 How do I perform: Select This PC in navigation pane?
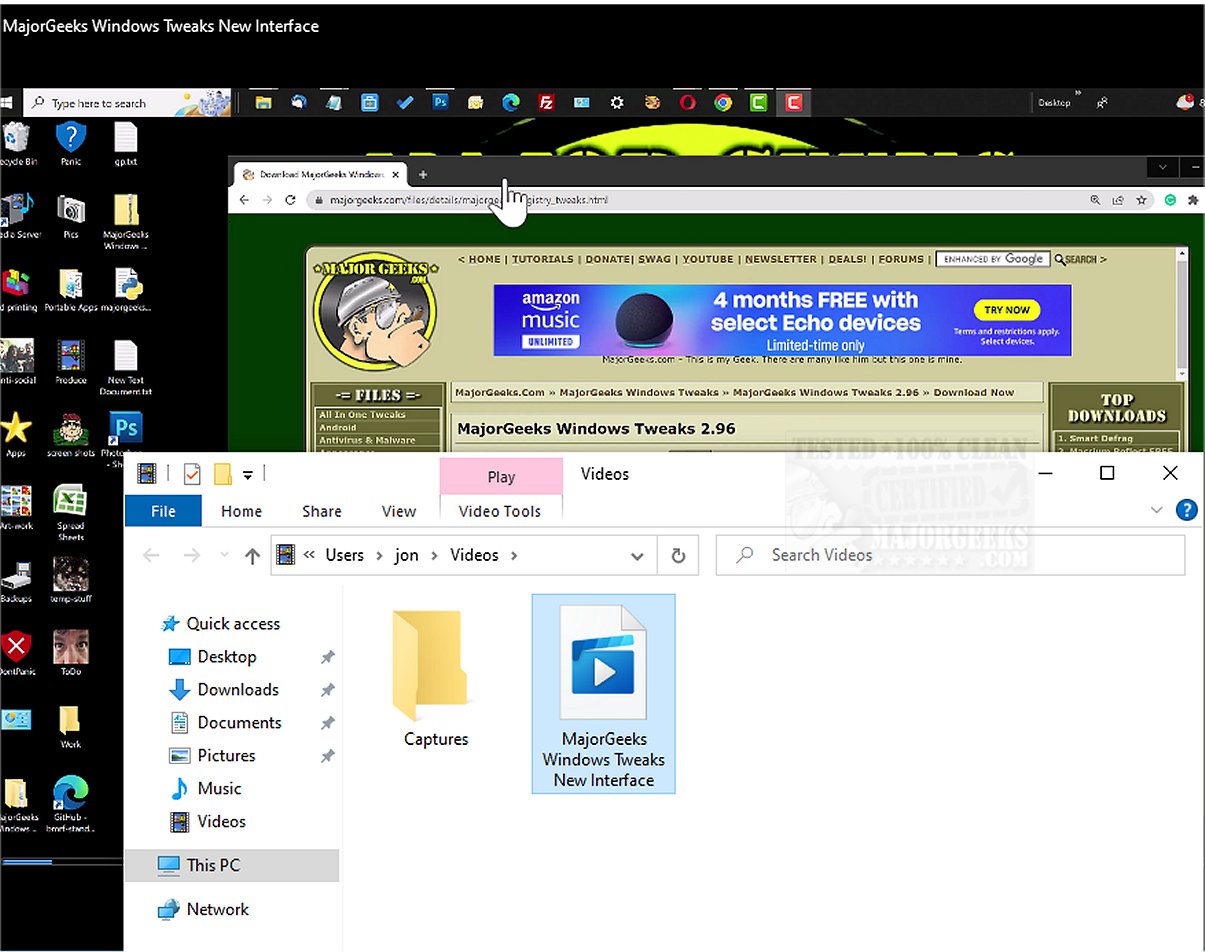[232, 865]
